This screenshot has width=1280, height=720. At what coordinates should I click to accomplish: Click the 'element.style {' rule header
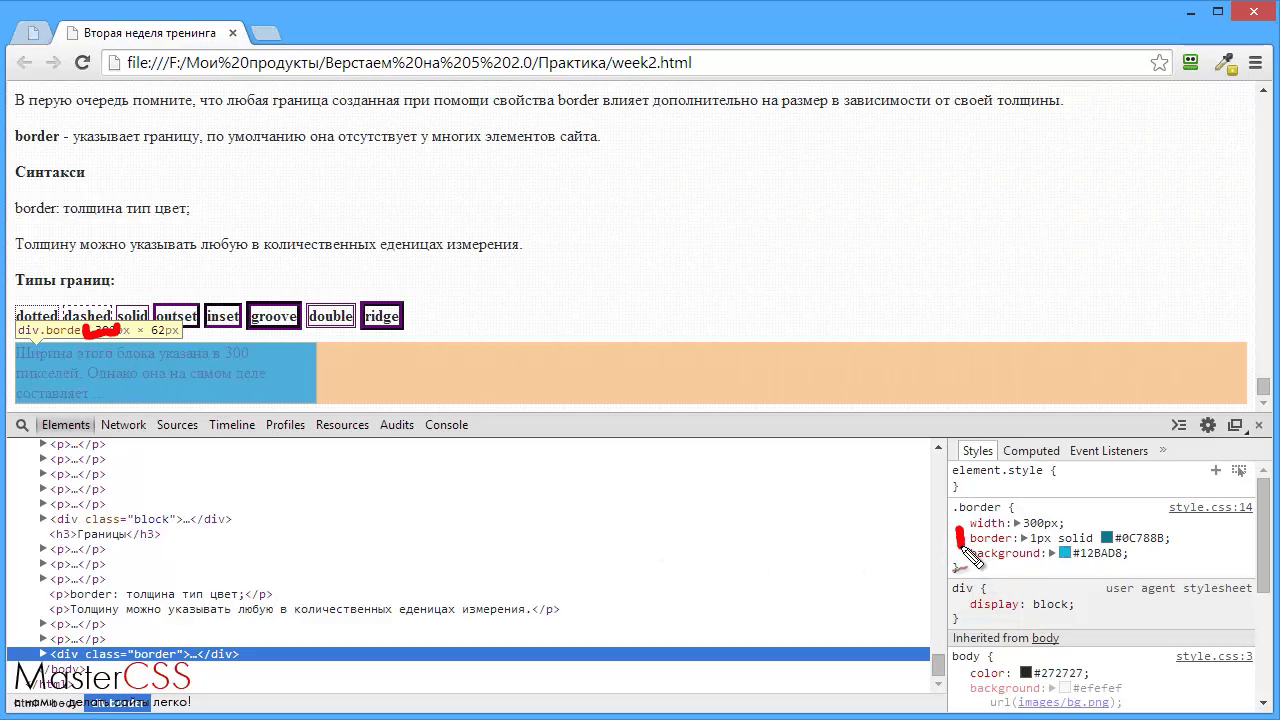pos(1003,470)
